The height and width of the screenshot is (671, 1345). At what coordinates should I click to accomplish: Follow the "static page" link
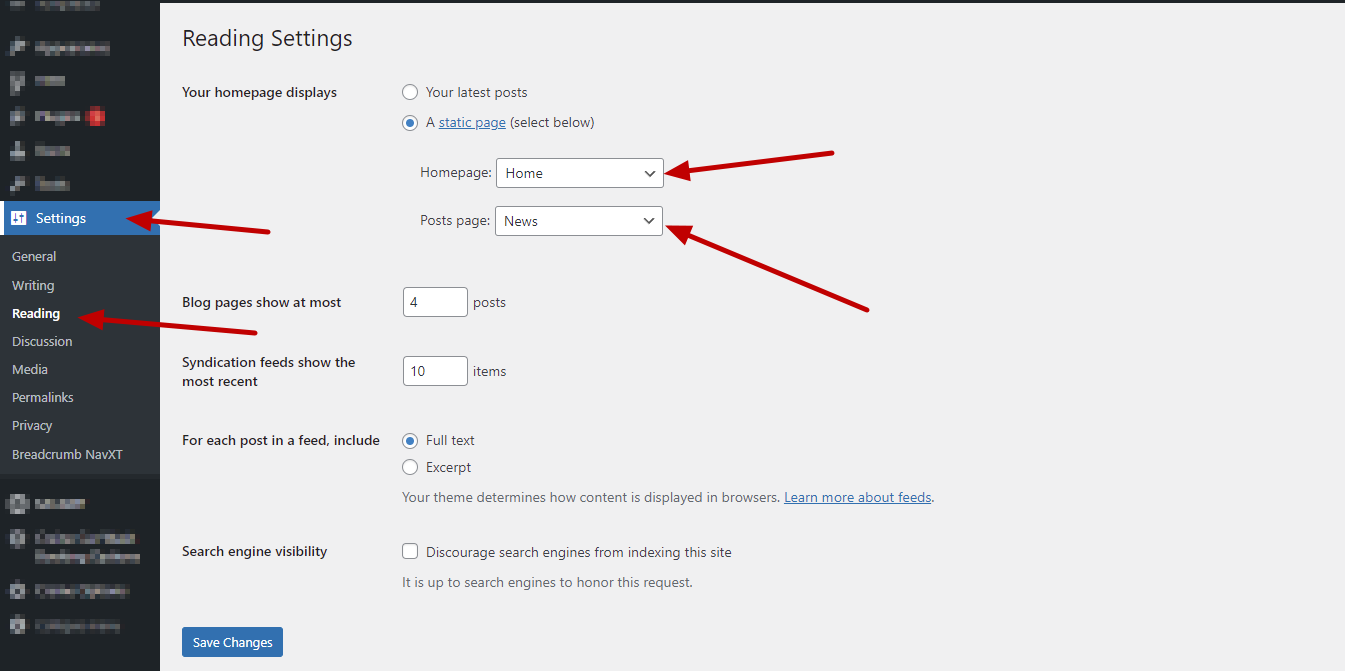click(x=472, y=123)
